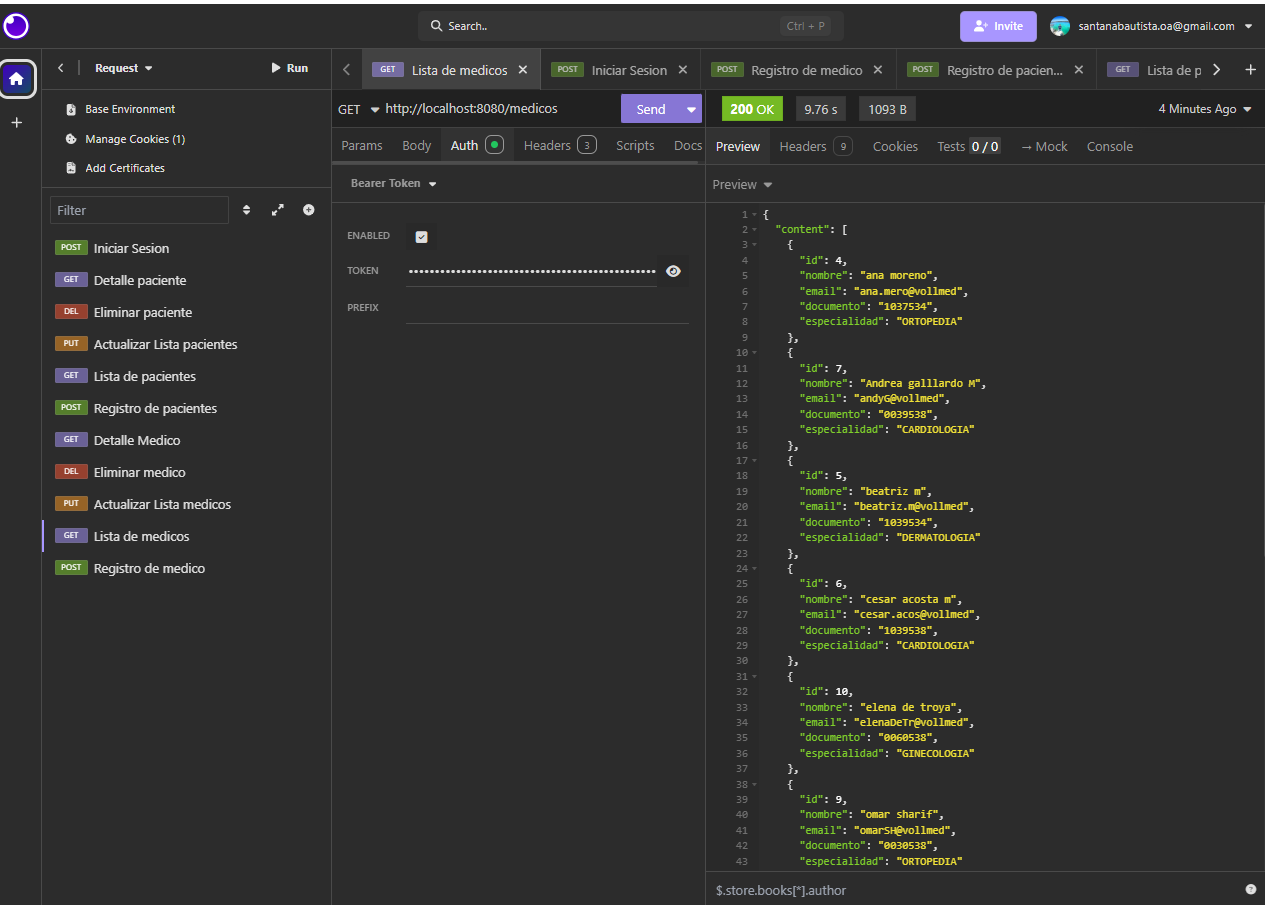
Task: Click the Invite button
Action: pyautogui.click(x=998, y=26)
